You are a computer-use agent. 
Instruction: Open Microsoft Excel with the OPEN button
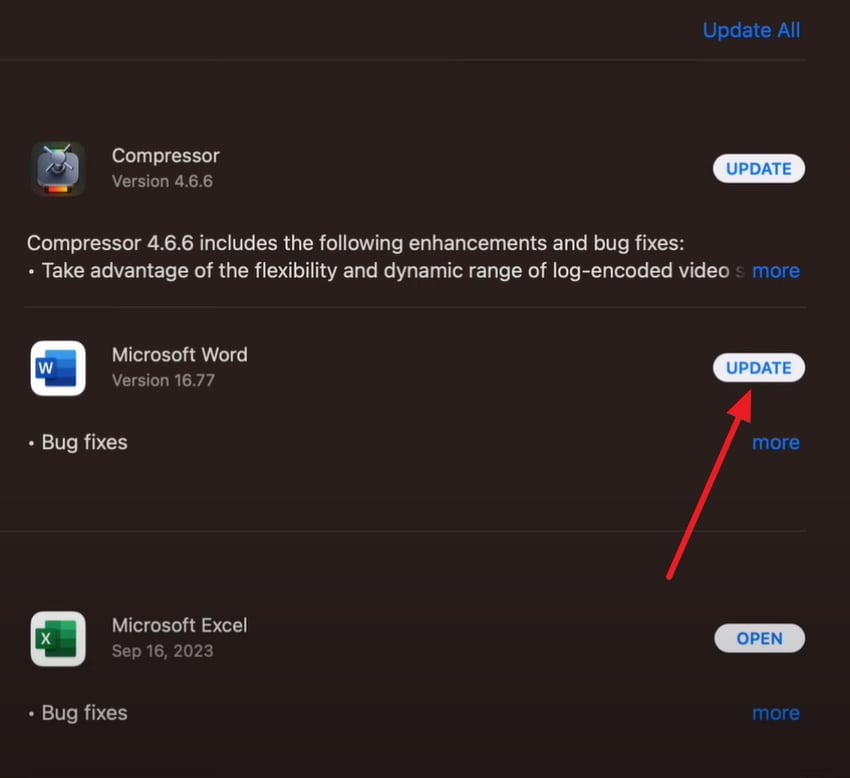pos(759,638)
